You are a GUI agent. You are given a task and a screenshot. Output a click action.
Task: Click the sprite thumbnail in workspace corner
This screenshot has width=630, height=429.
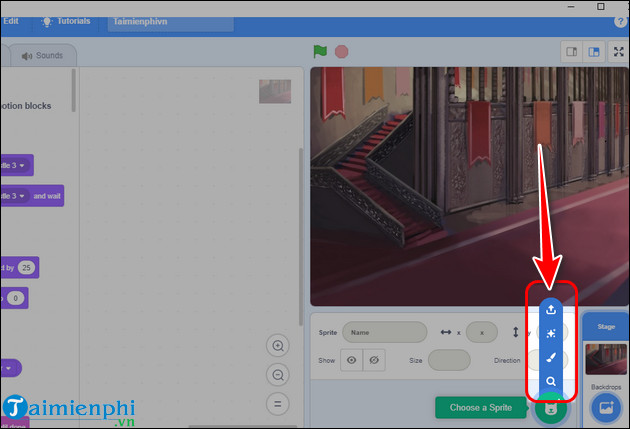click(x=275, y=92)
